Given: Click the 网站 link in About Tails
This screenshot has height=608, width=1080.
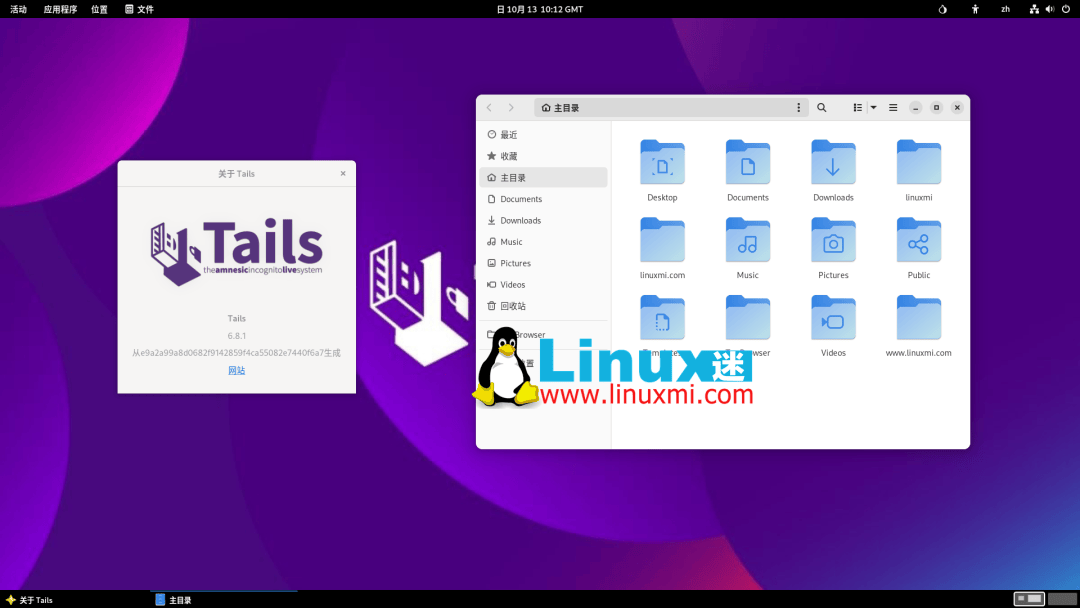Looking at the screenshot, I should click(236, 369).
